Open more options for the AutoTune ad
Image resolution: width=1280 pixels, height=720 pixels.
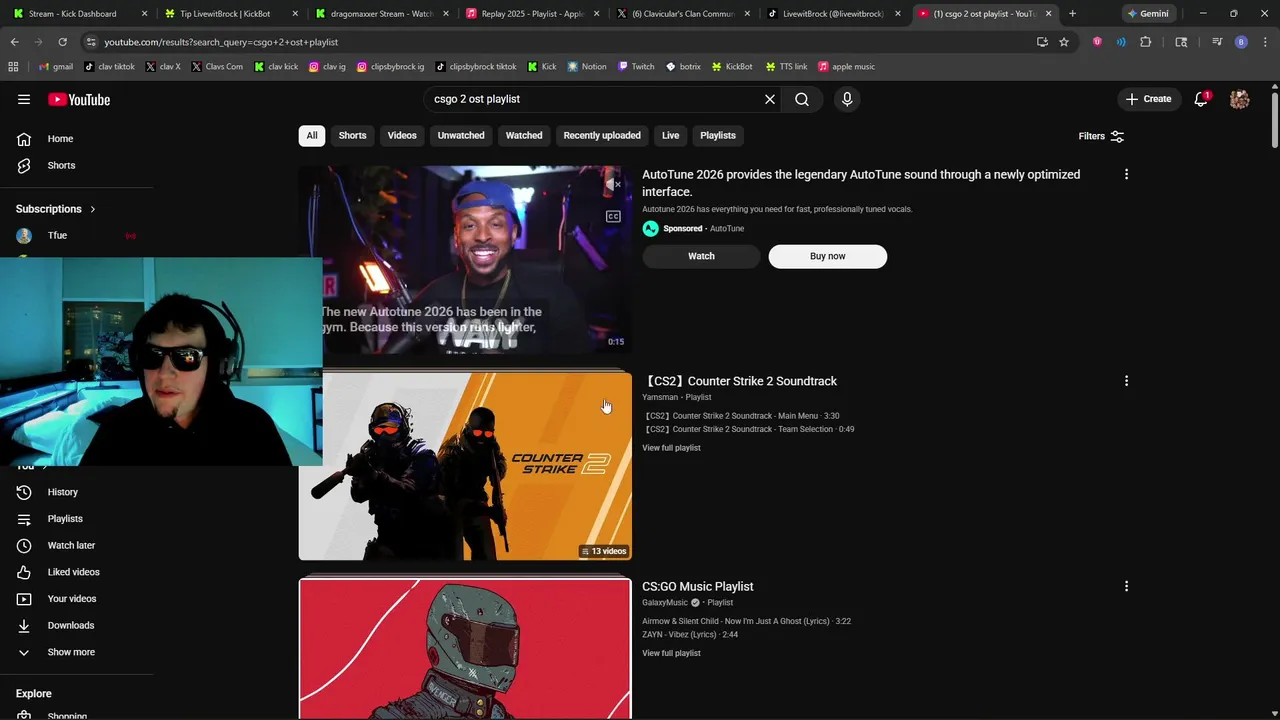[1126, 174]
